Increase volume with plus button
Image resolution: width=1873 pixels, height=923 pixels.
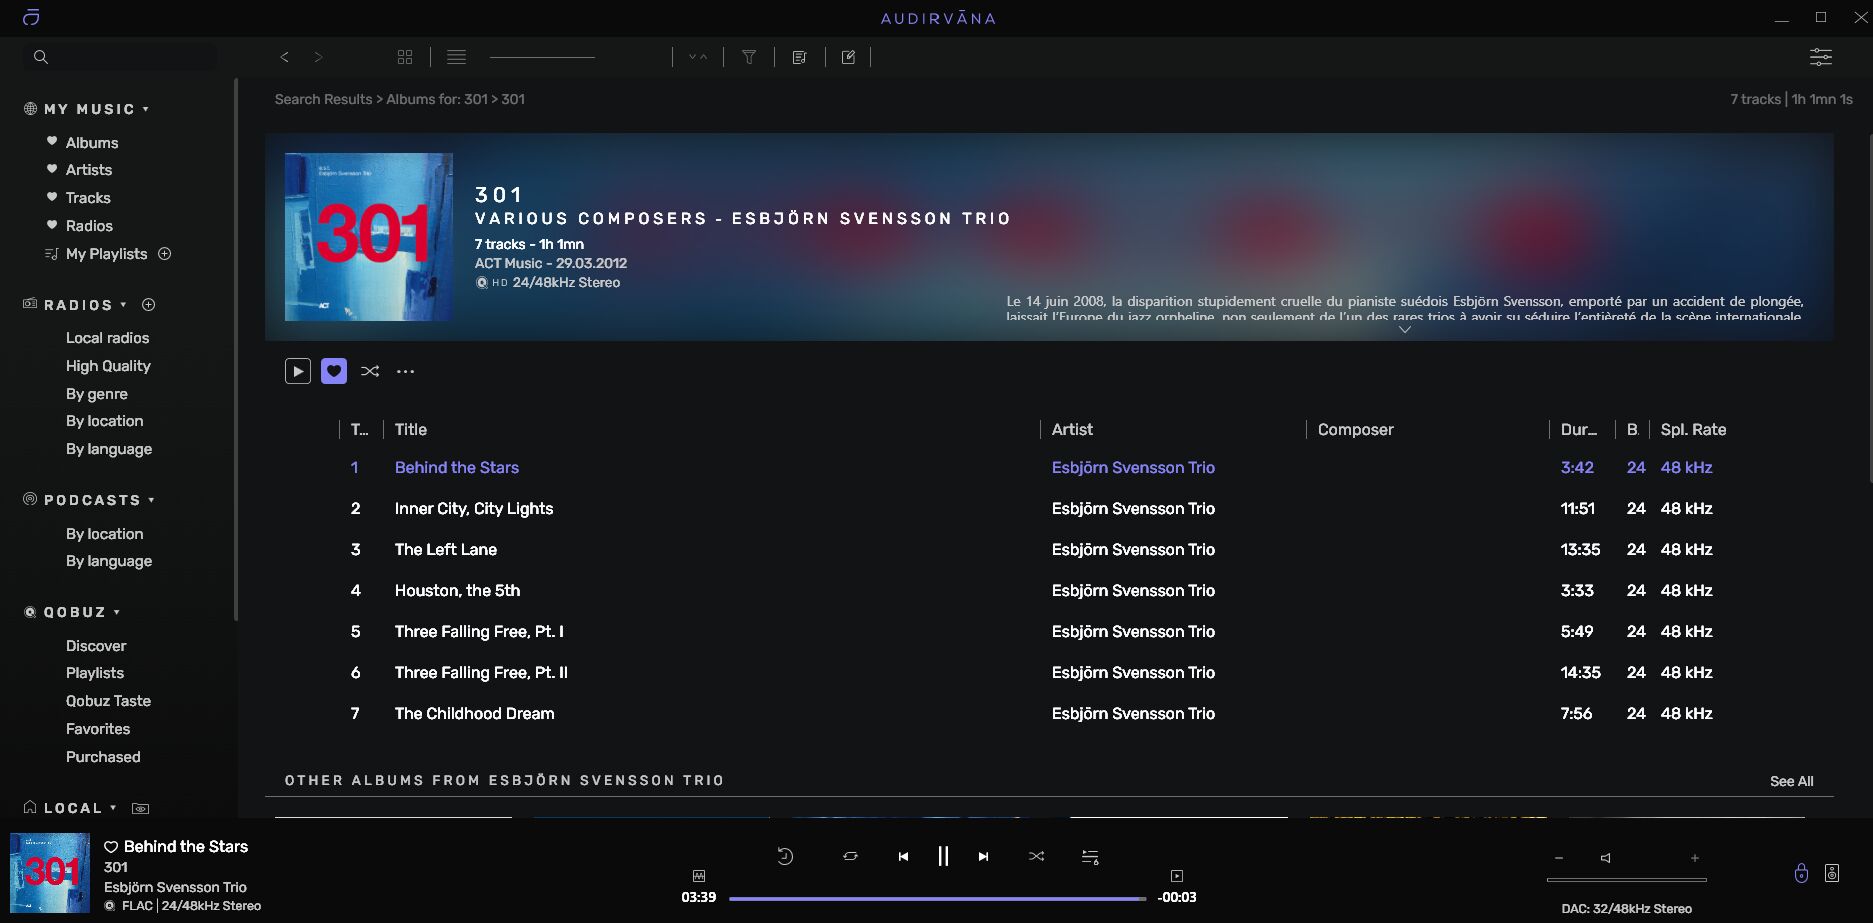pyautogui.click(x=1694, y=858)
